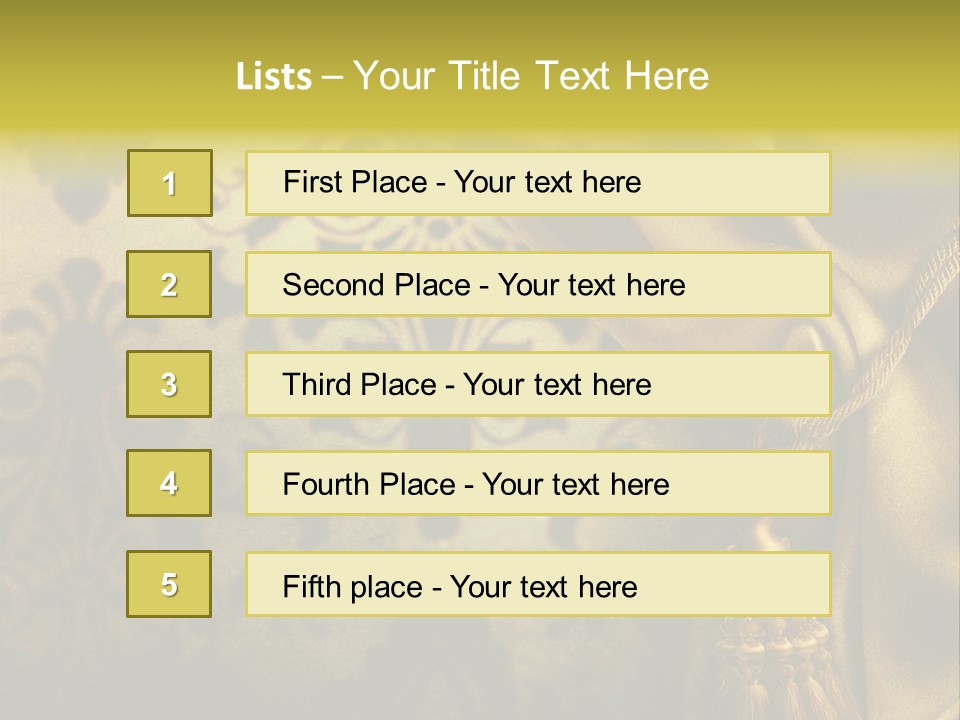Click "Your text here" in the fourth row
The image size is (960, 720).
tap(576, 485)
